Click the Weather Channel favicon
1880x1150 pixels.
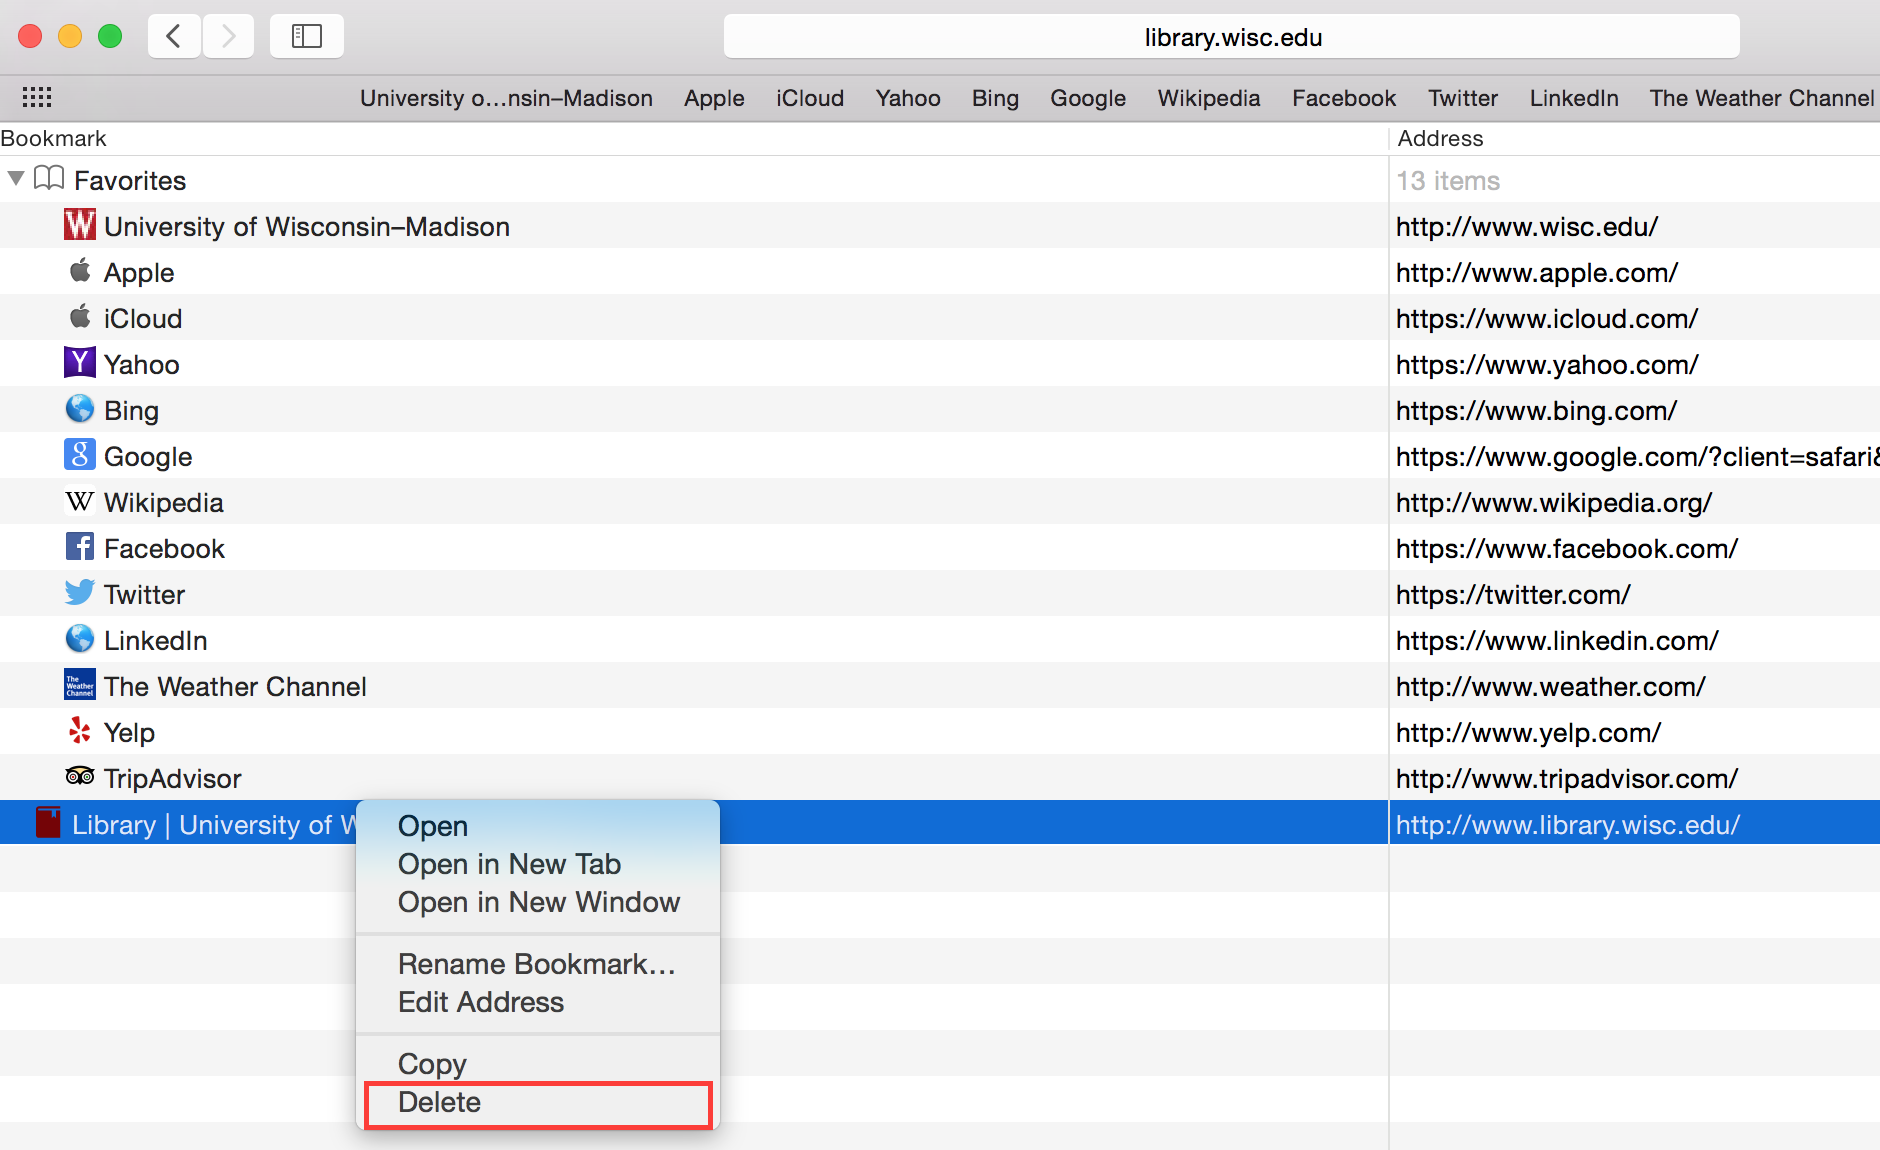pos(80,684)
